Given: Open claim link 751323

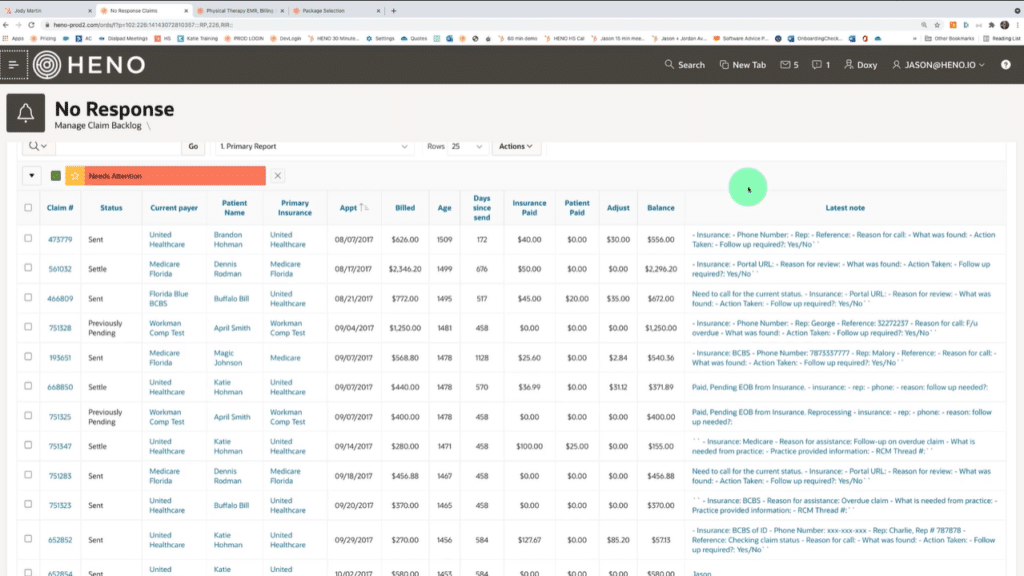Looking at the screenshot, I should point(60,505).
